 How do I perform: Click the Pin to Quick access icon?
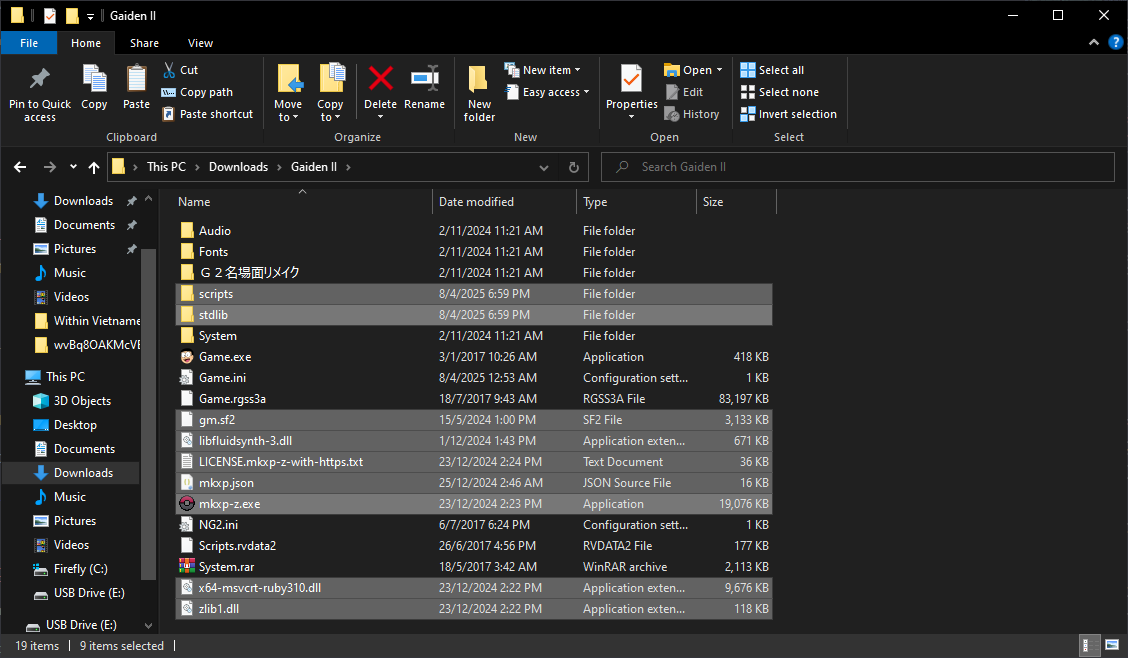click(x=40, y=80)
